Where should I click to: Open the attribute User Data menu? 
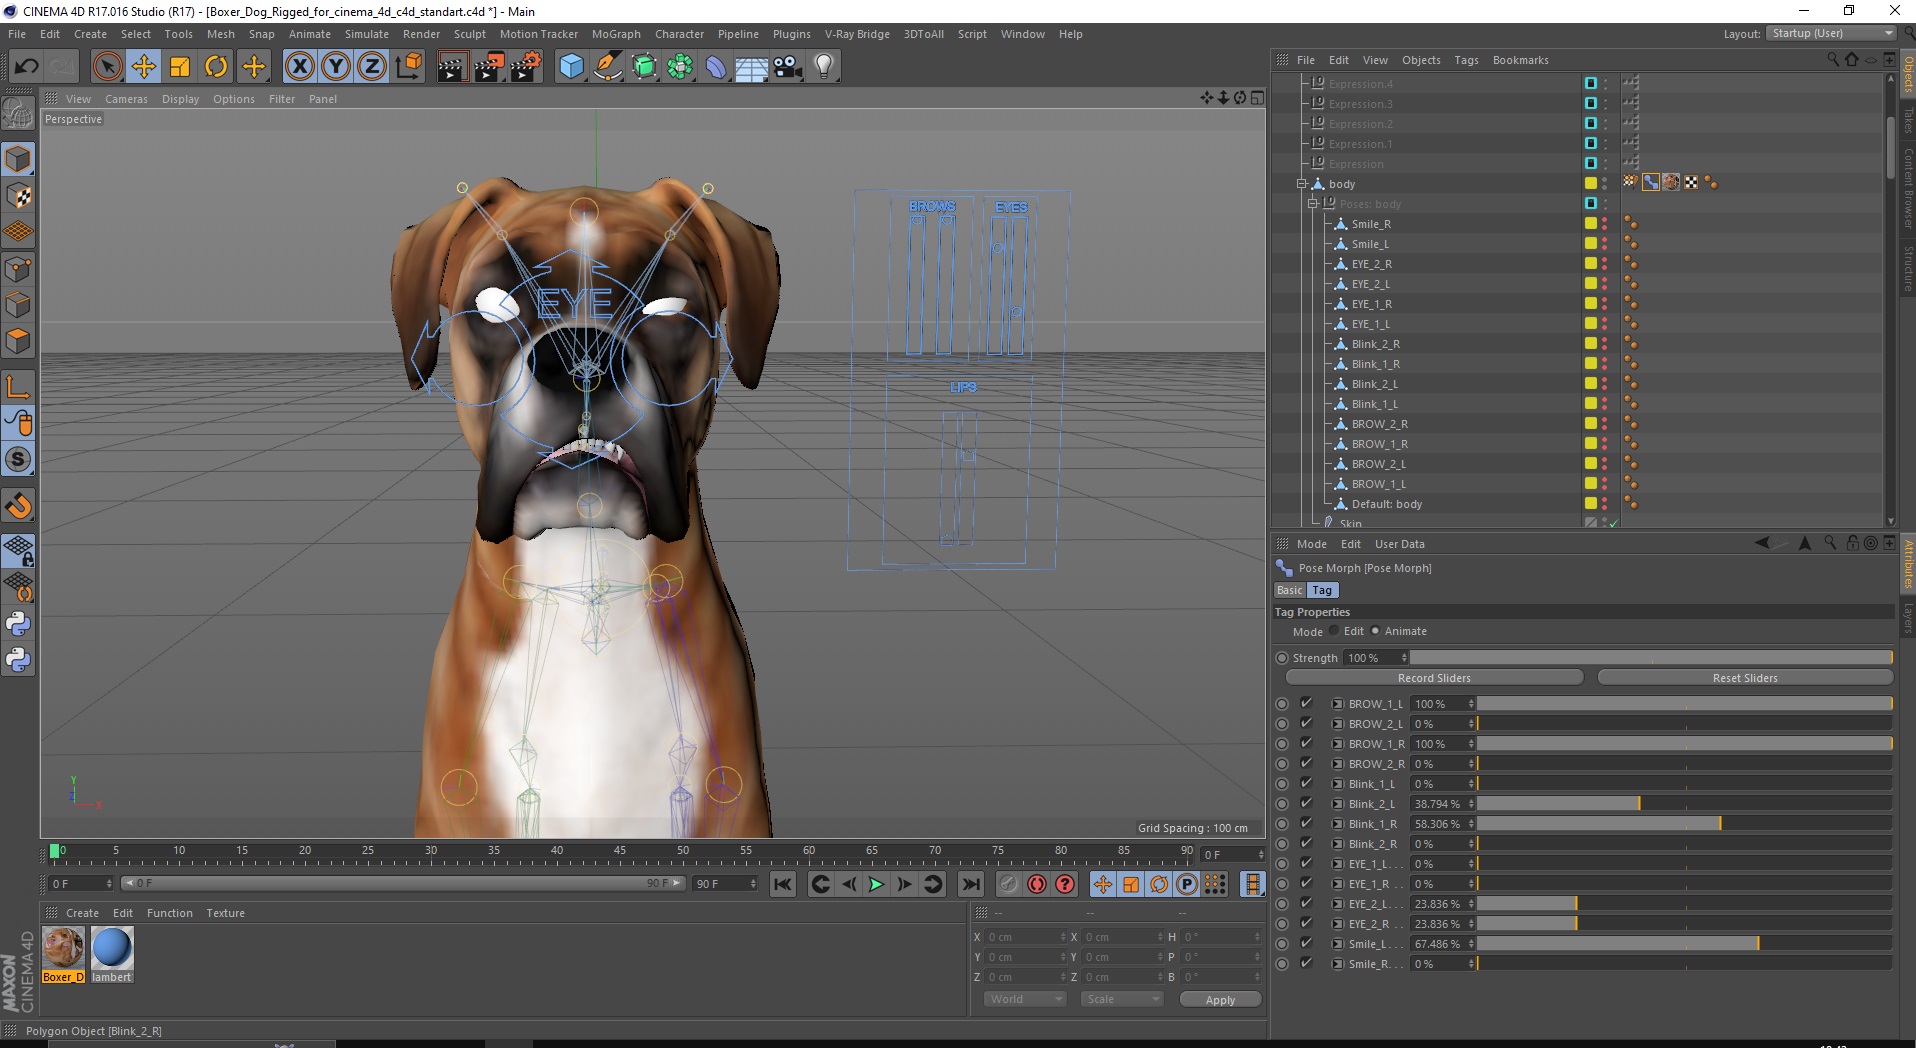pos(1399,544)
